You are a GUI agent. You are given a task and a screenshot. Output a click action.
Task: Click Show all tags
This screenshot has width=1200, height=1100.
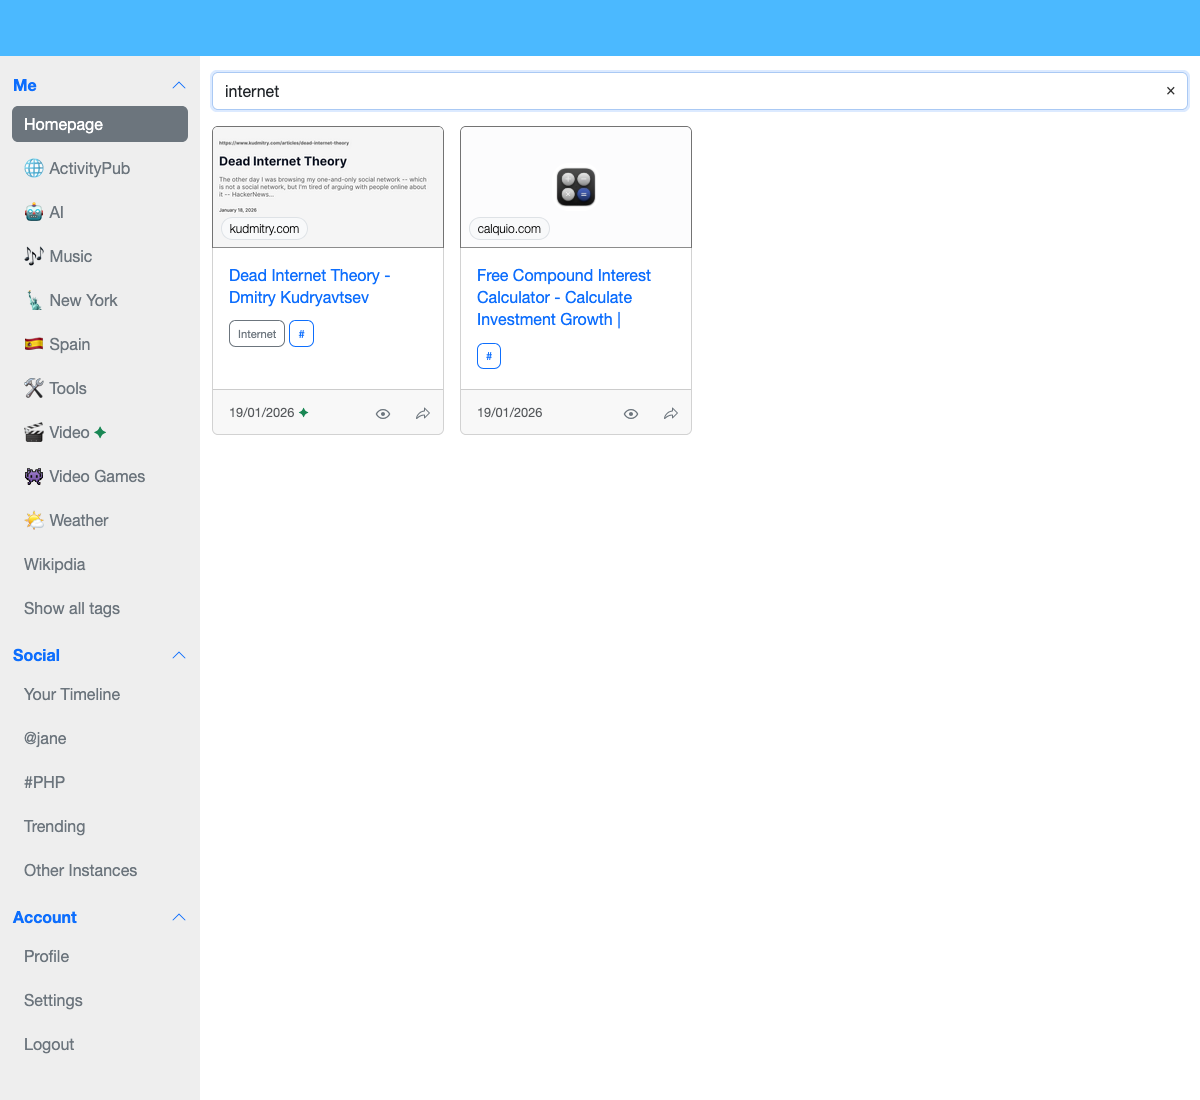point(72,608)
